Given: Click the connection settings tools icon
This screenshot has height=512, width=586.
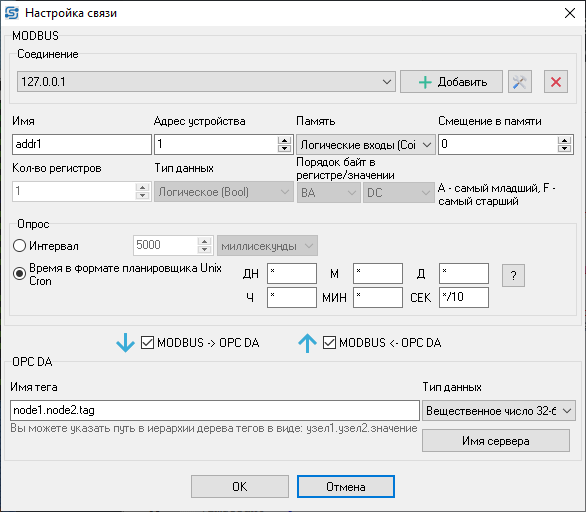Looking at the screenshot, I should coord(519,82).
